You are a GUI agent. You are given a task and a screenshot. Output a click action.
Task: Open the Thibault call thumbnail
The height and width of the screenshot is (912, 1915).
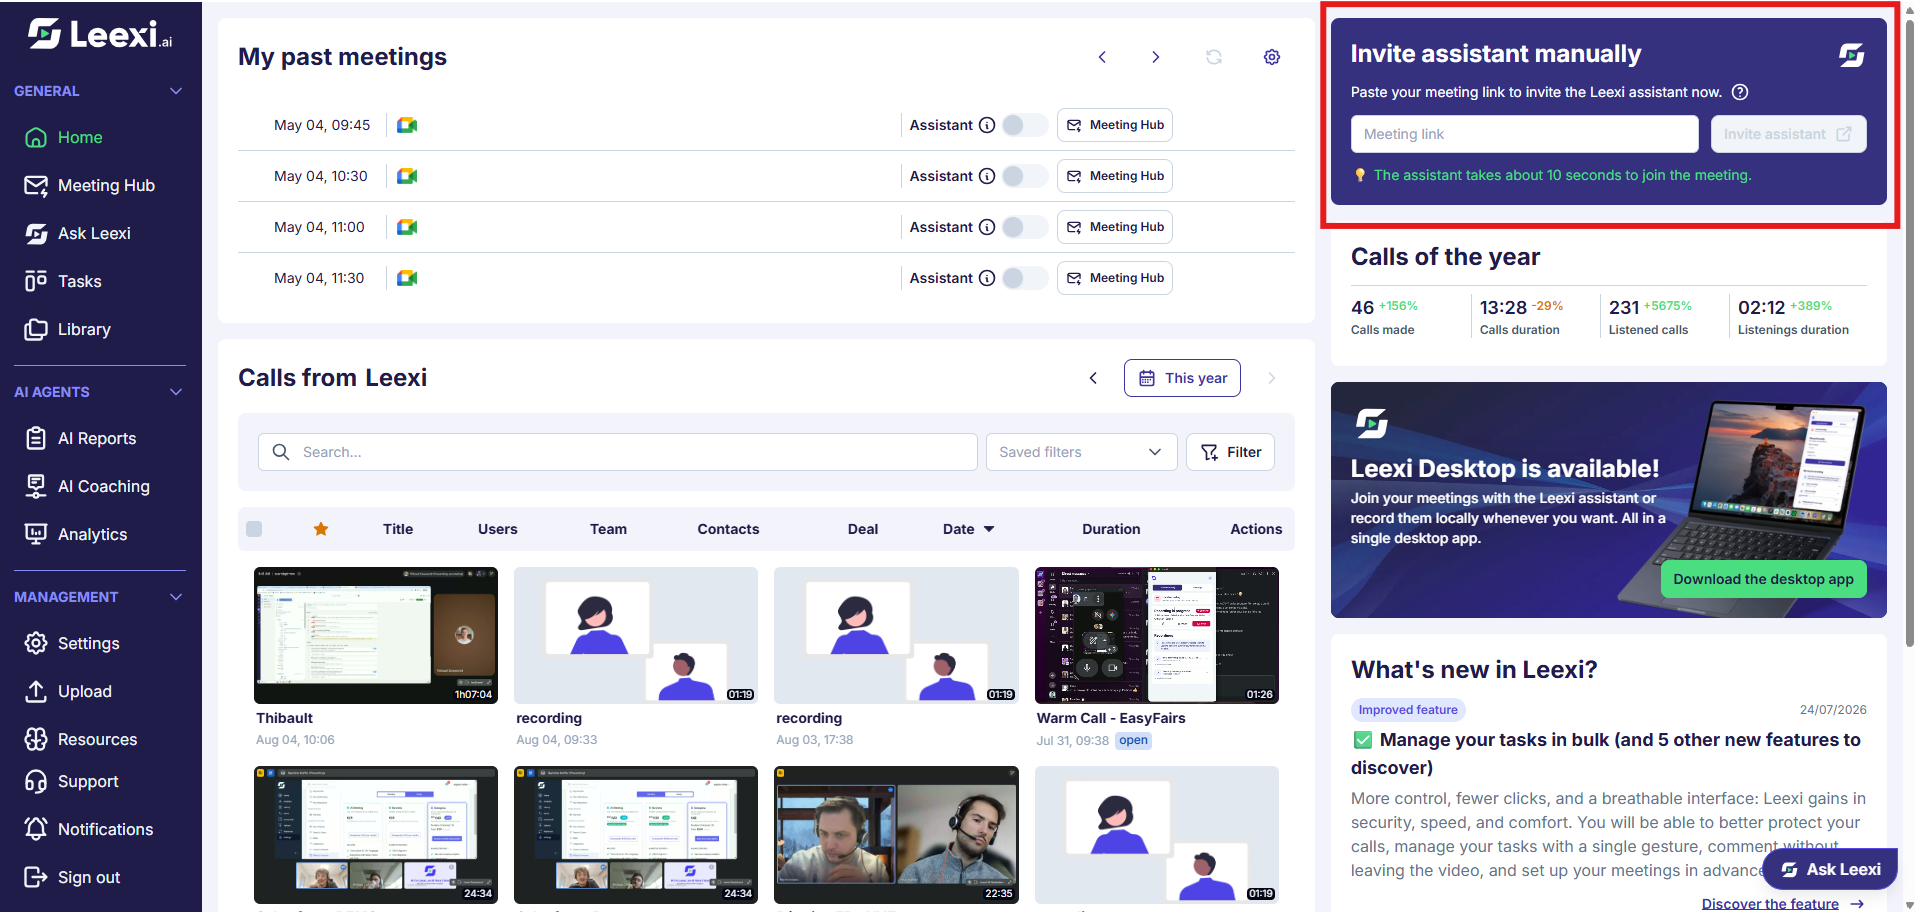point(376,636)
